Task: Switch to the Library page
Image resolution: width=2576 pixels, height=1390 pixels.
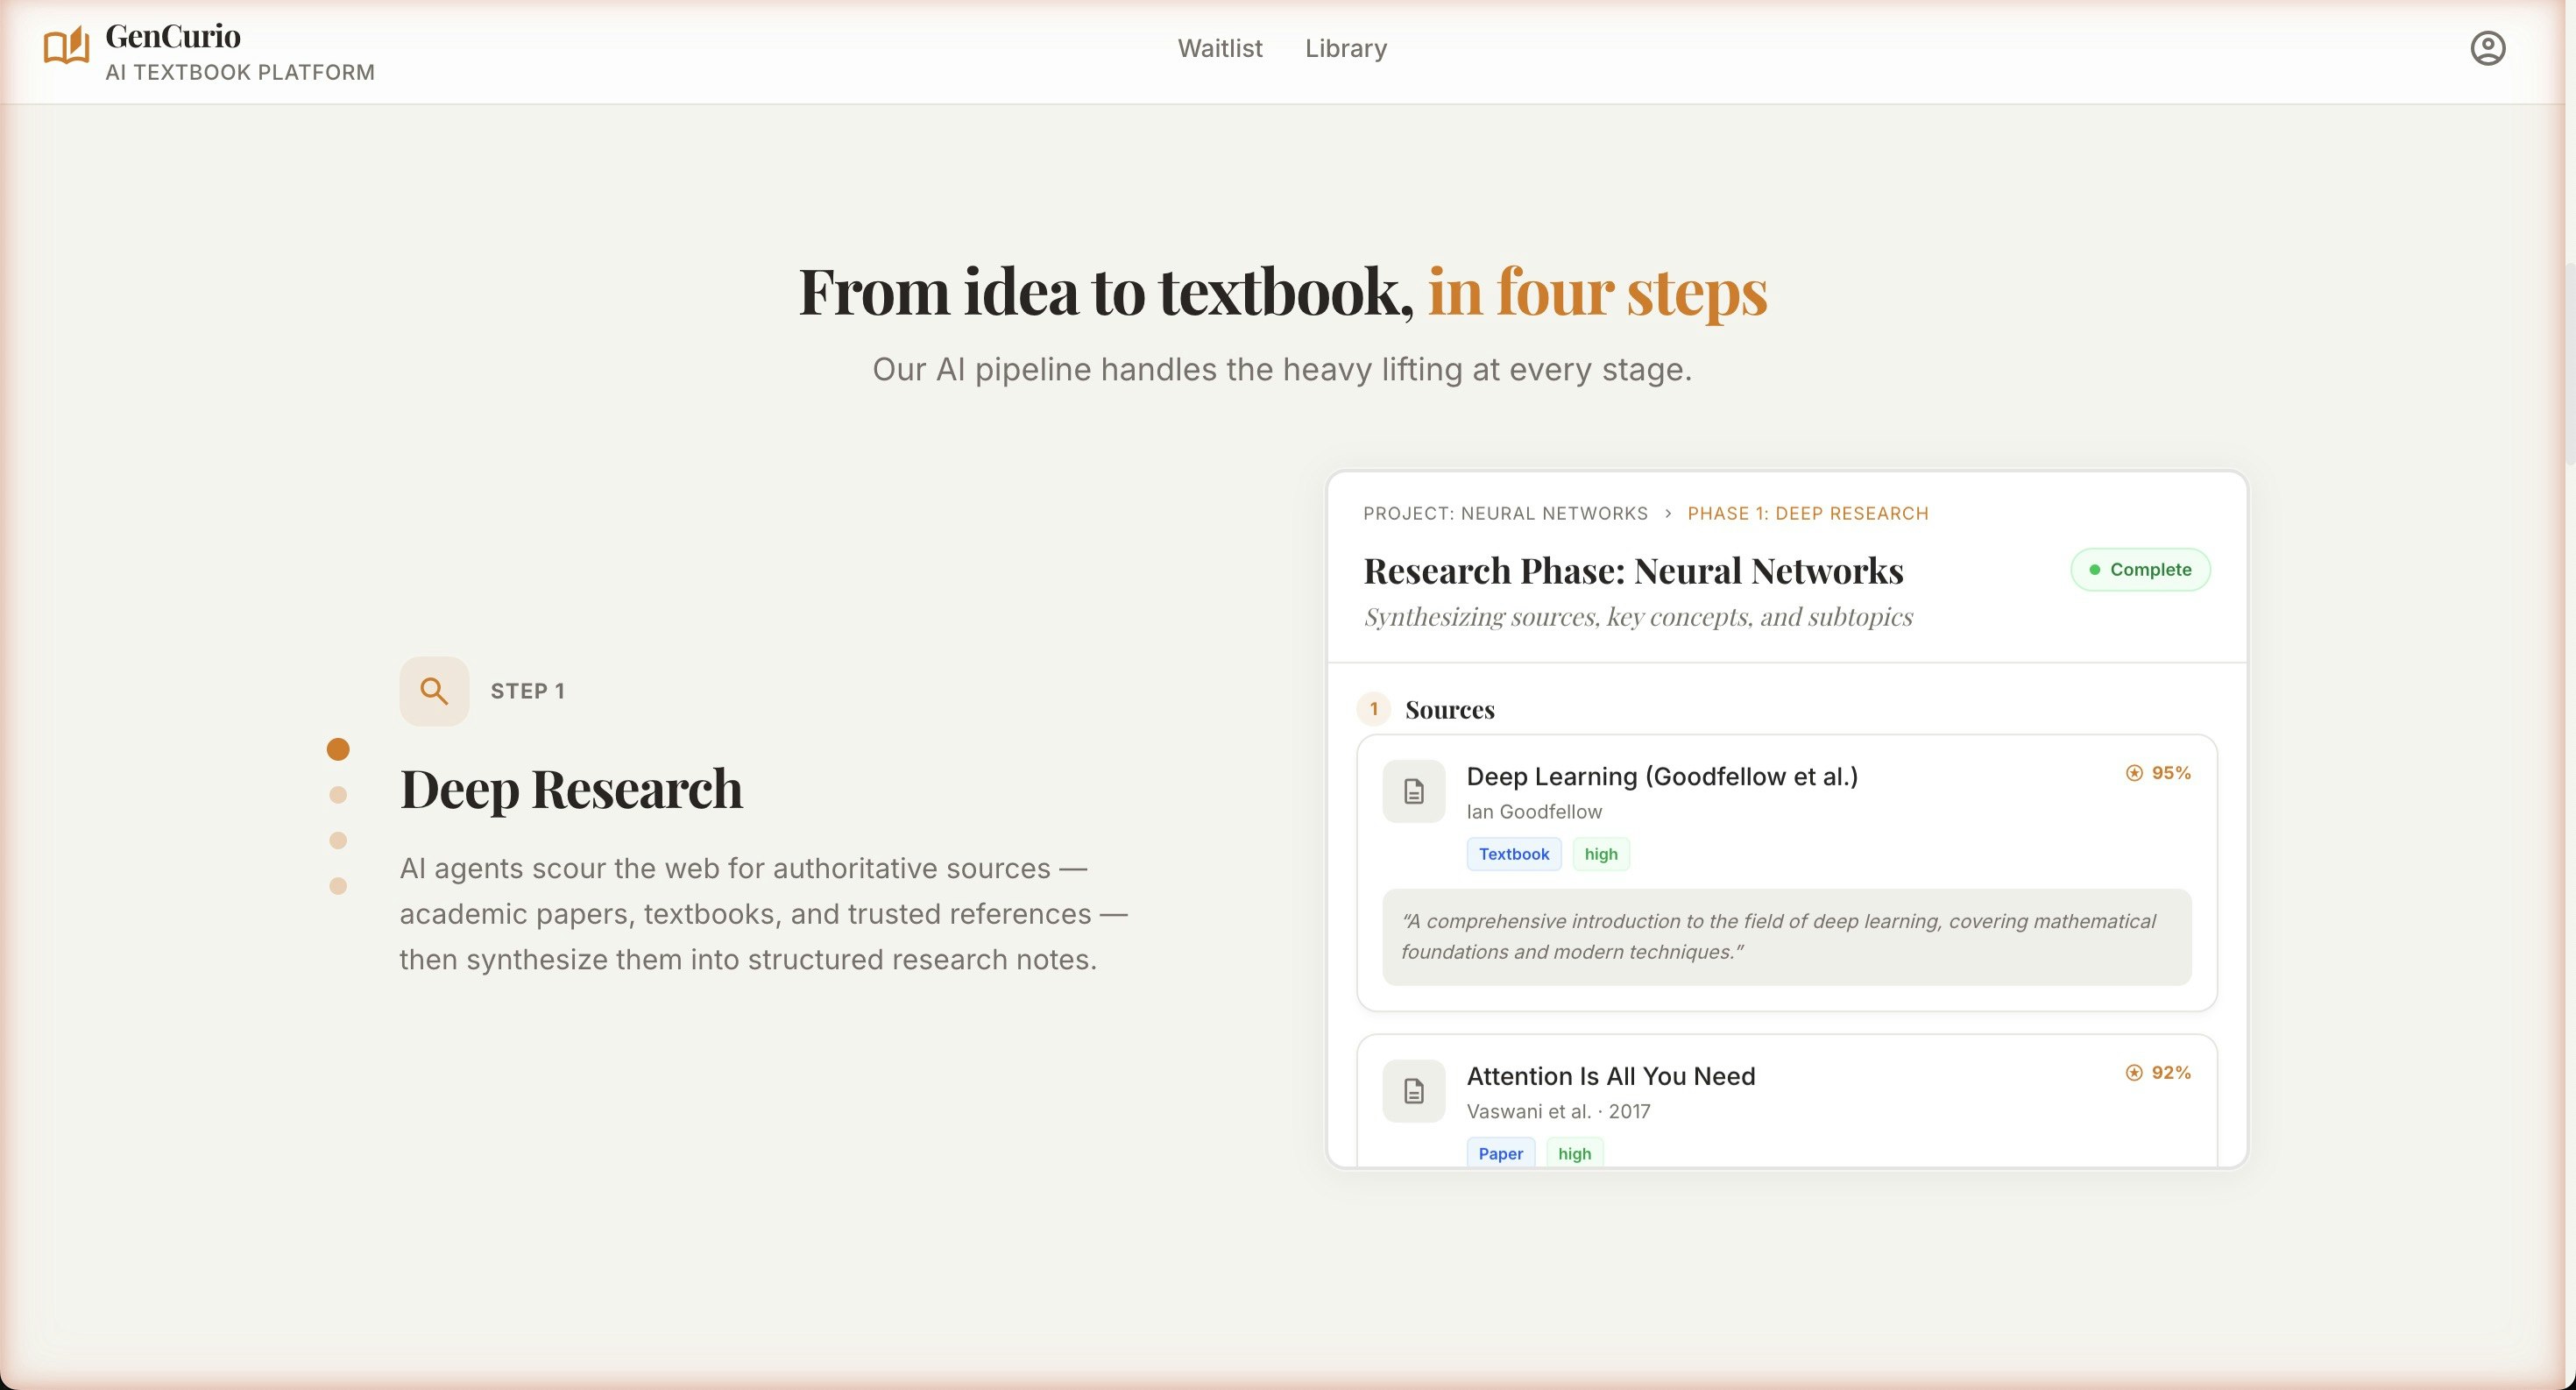Action: coord(1345,48)
